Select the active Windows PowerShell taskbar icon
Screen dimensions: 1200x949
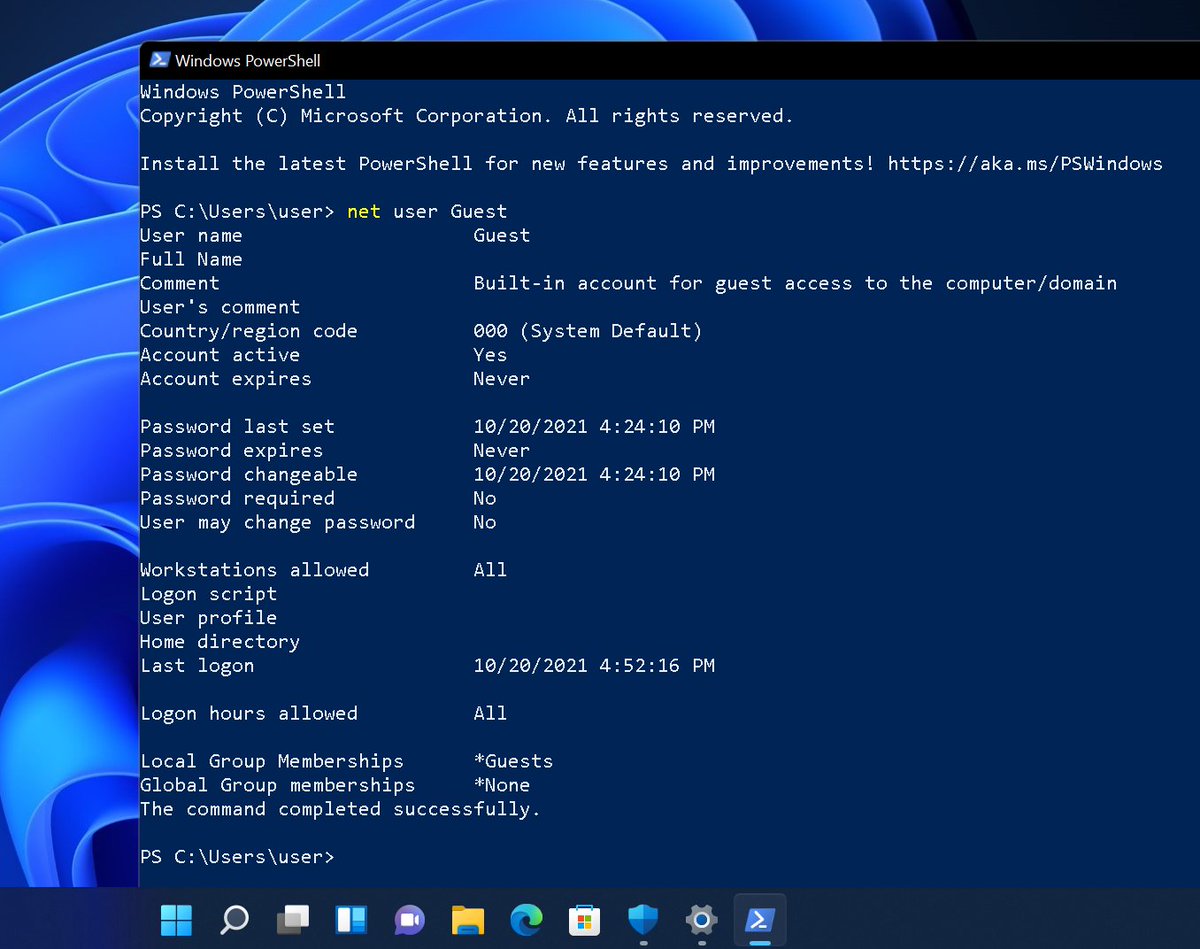759,920
